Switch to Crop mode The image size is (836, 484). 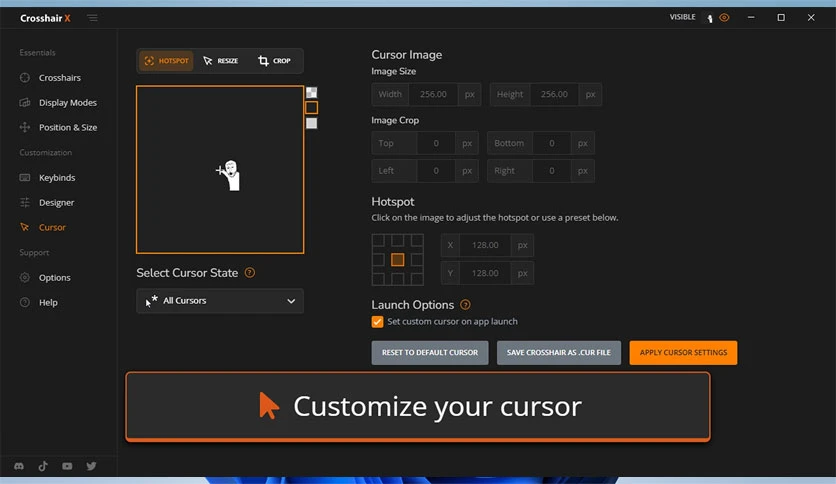[274, 61]
